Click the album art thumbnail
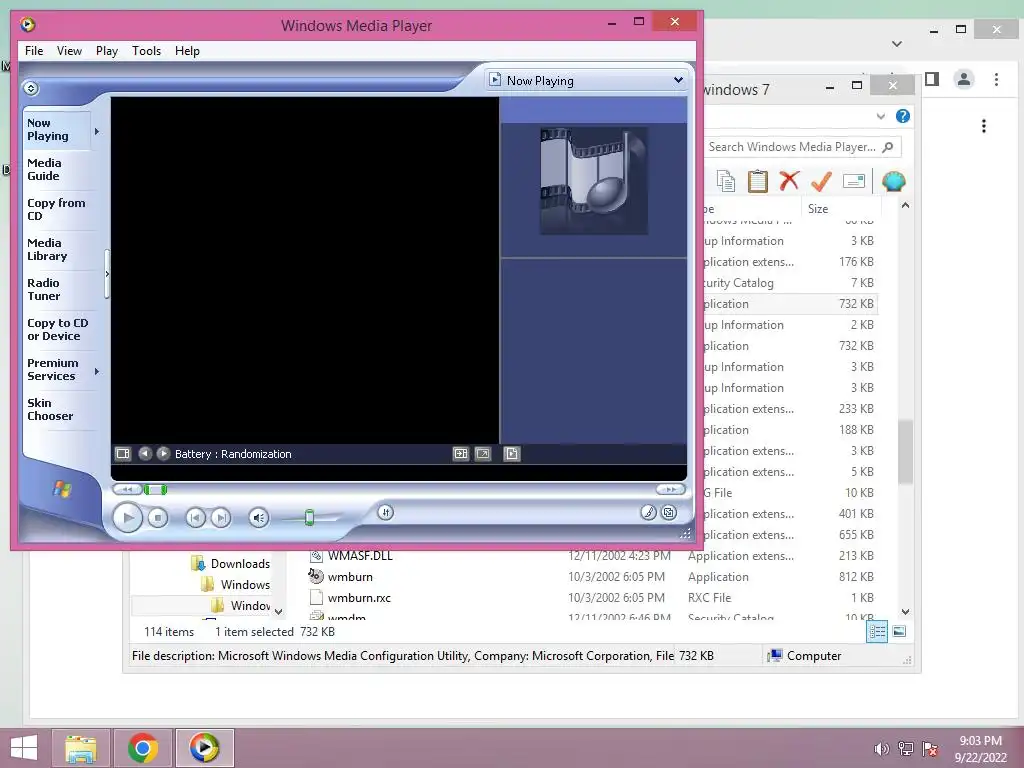1024x768 pixels. click(594, 181)
